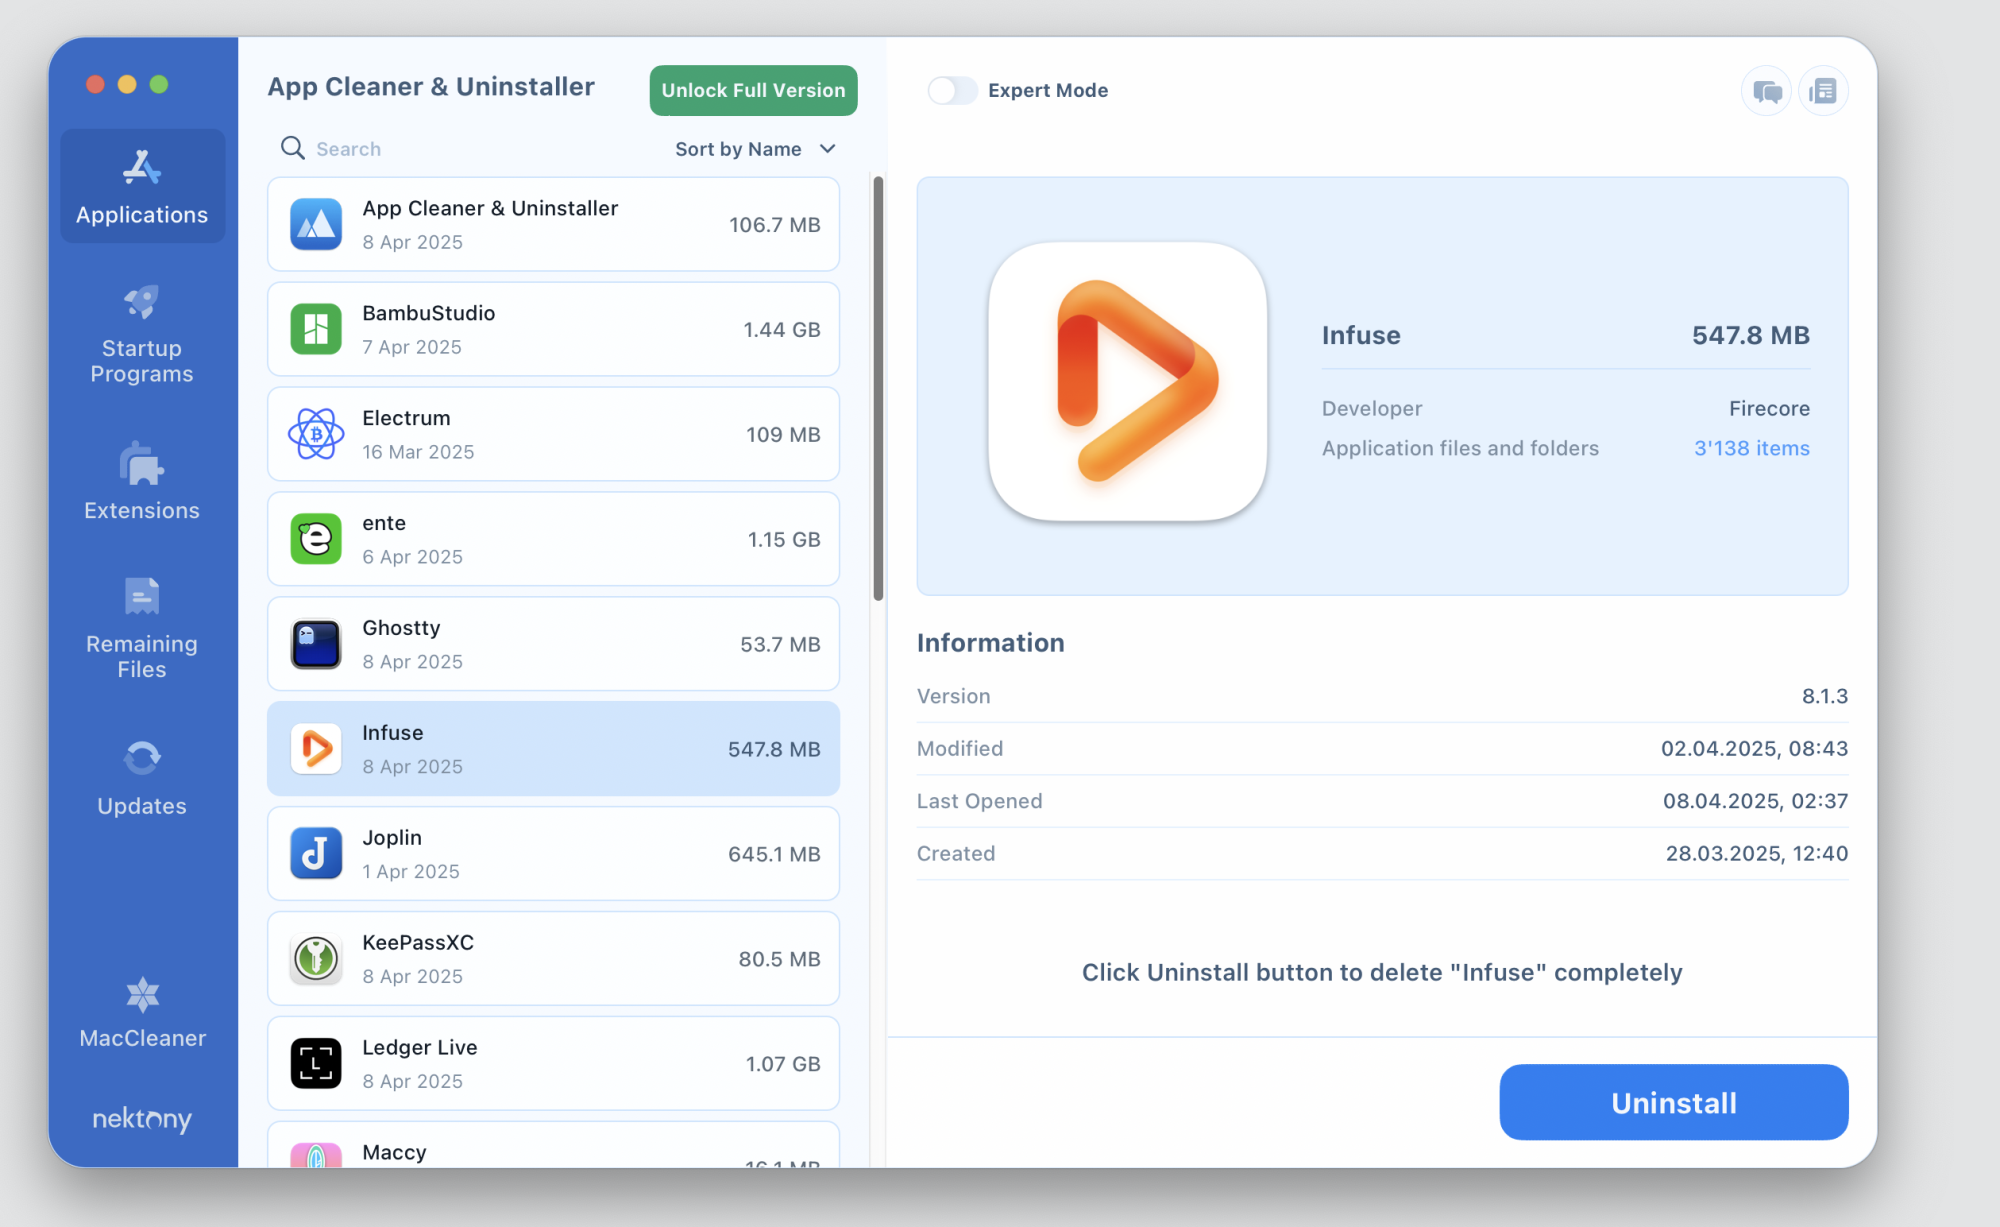Select BambuStudio in the app list

pyautogui.click(x=553, y=329)
